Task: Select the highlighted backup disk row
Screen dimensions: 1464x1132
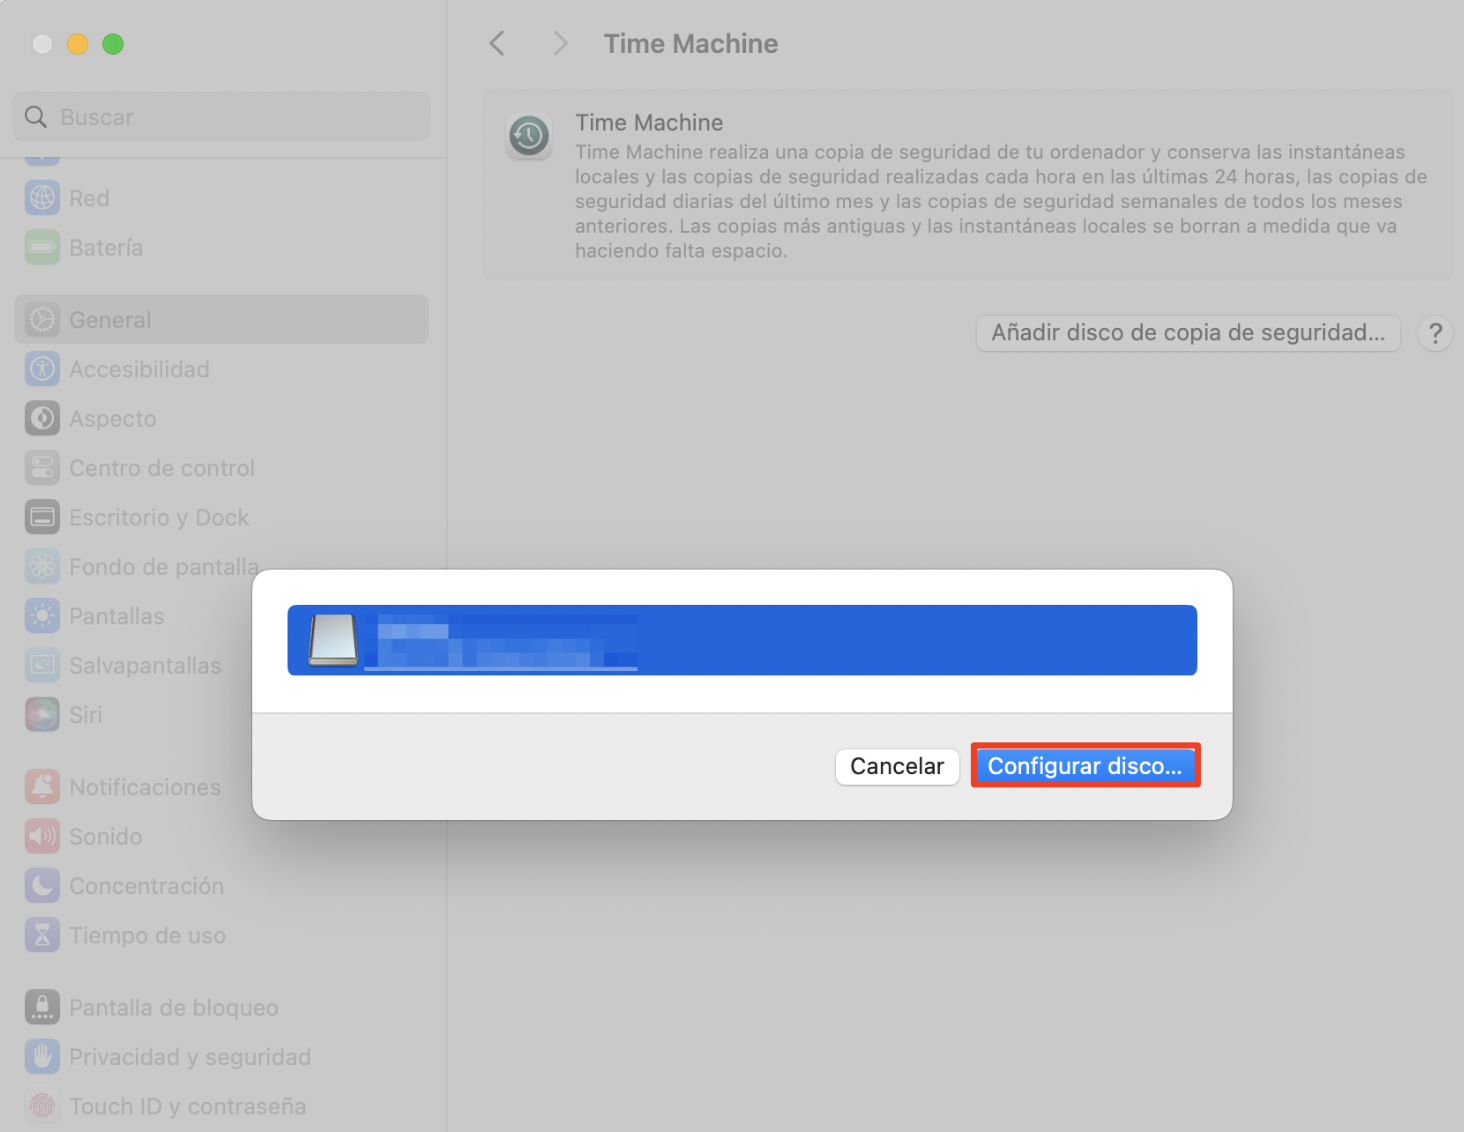Action: 742,640
